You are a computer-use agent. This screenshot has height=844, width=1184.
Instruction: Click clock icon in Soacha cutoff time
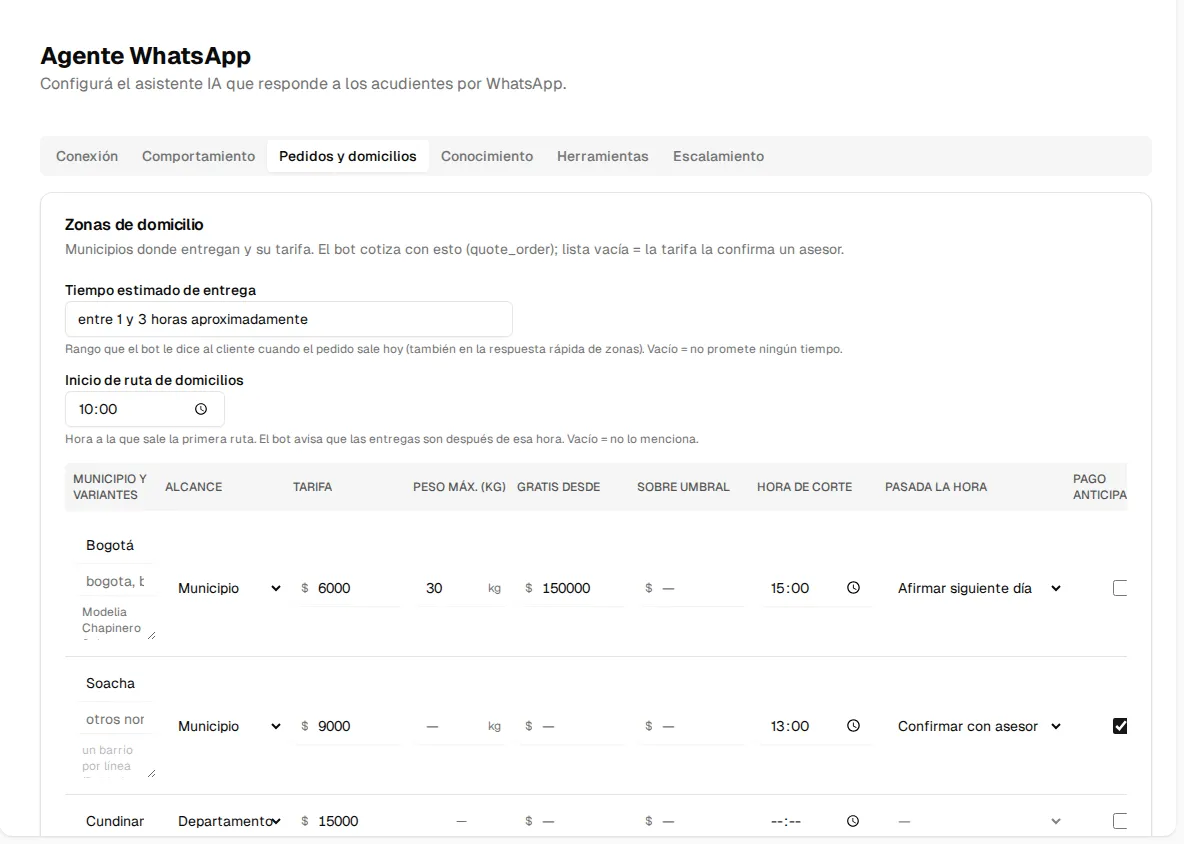[853, 726]
